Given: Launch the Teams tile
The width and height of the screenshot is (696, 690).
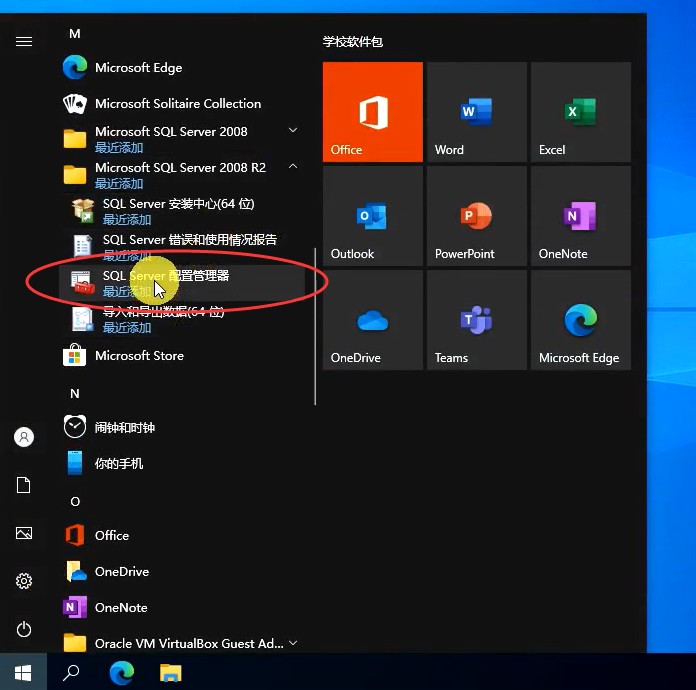Looking at the screenshot, I should click(477, 320).
